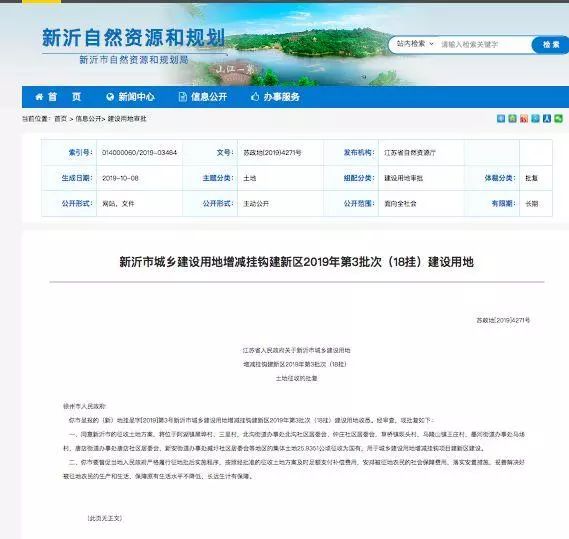The width and height of the screenshot is (569, 539).
Task: Click the 索引号 label
Action: (x=81, y=152)
